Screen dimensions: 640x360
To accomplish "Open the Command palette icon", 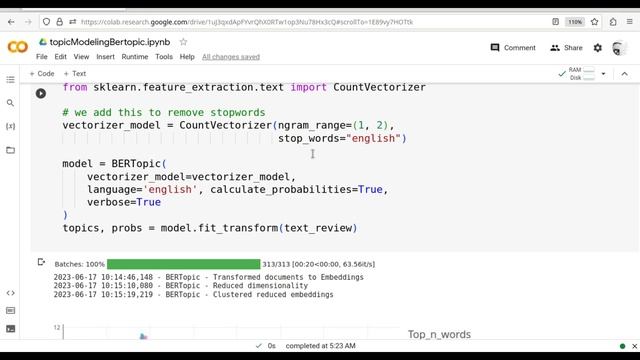I will coord(10,311).
